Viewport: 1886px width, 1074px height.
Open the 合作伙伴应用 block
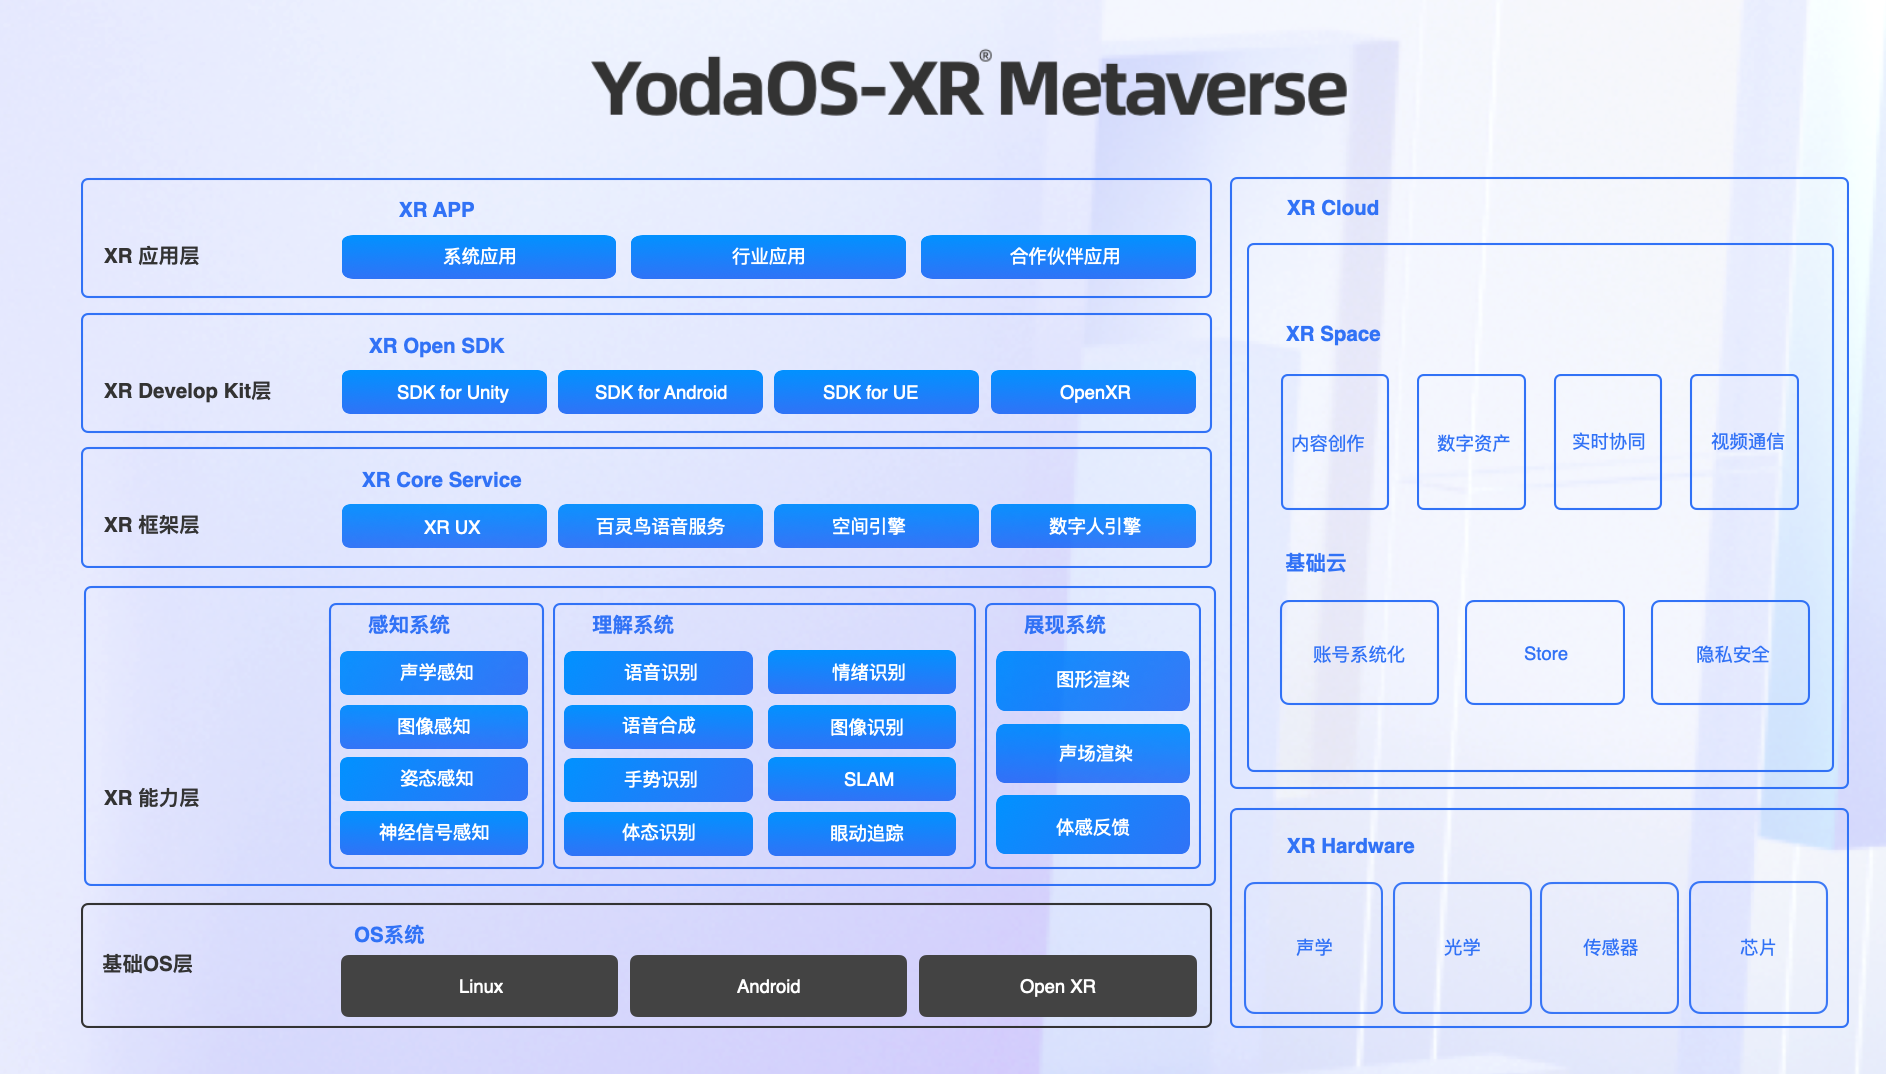click(x=1057, y=257)
